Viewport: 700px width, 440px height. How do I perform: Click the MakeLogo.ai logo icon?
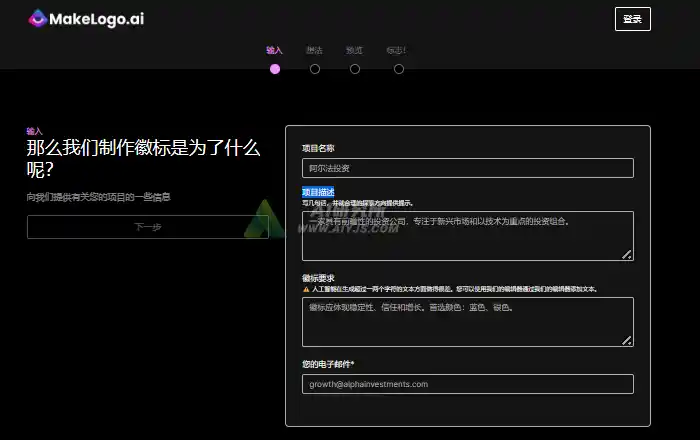37,18
